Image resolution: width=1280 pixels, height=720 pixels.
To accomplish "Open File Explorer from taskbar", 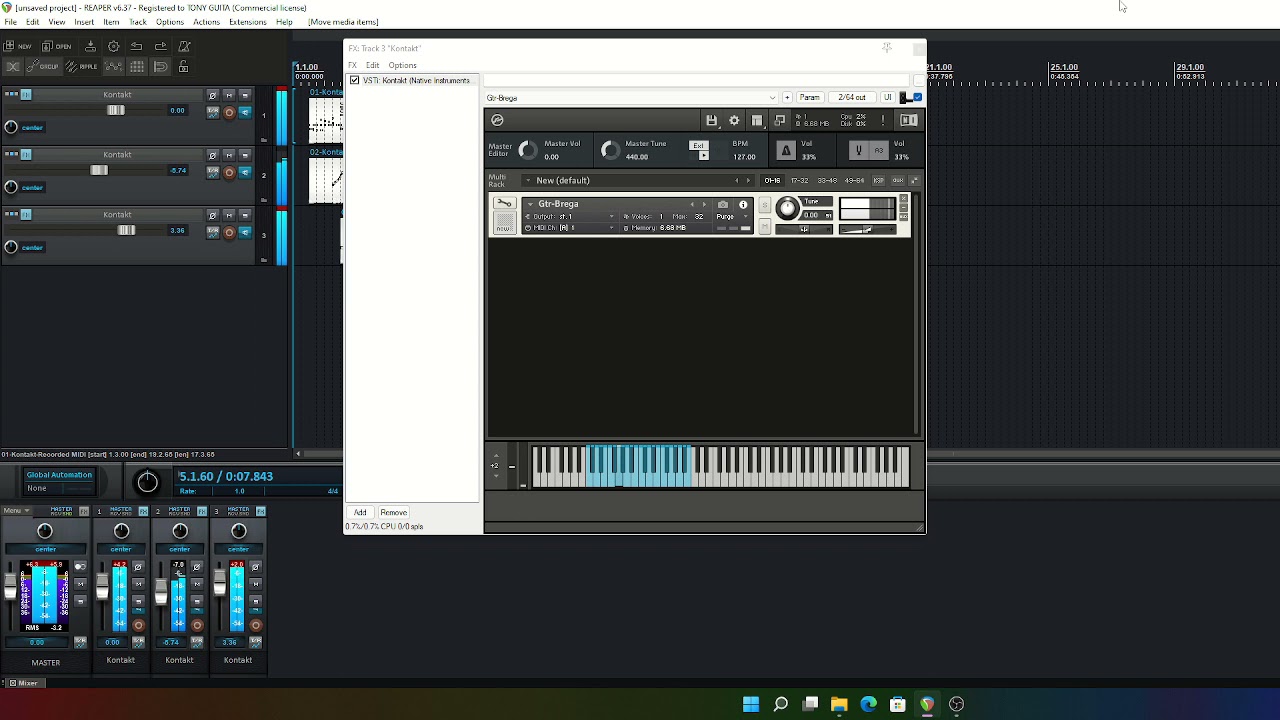I will tap(839, 704).
